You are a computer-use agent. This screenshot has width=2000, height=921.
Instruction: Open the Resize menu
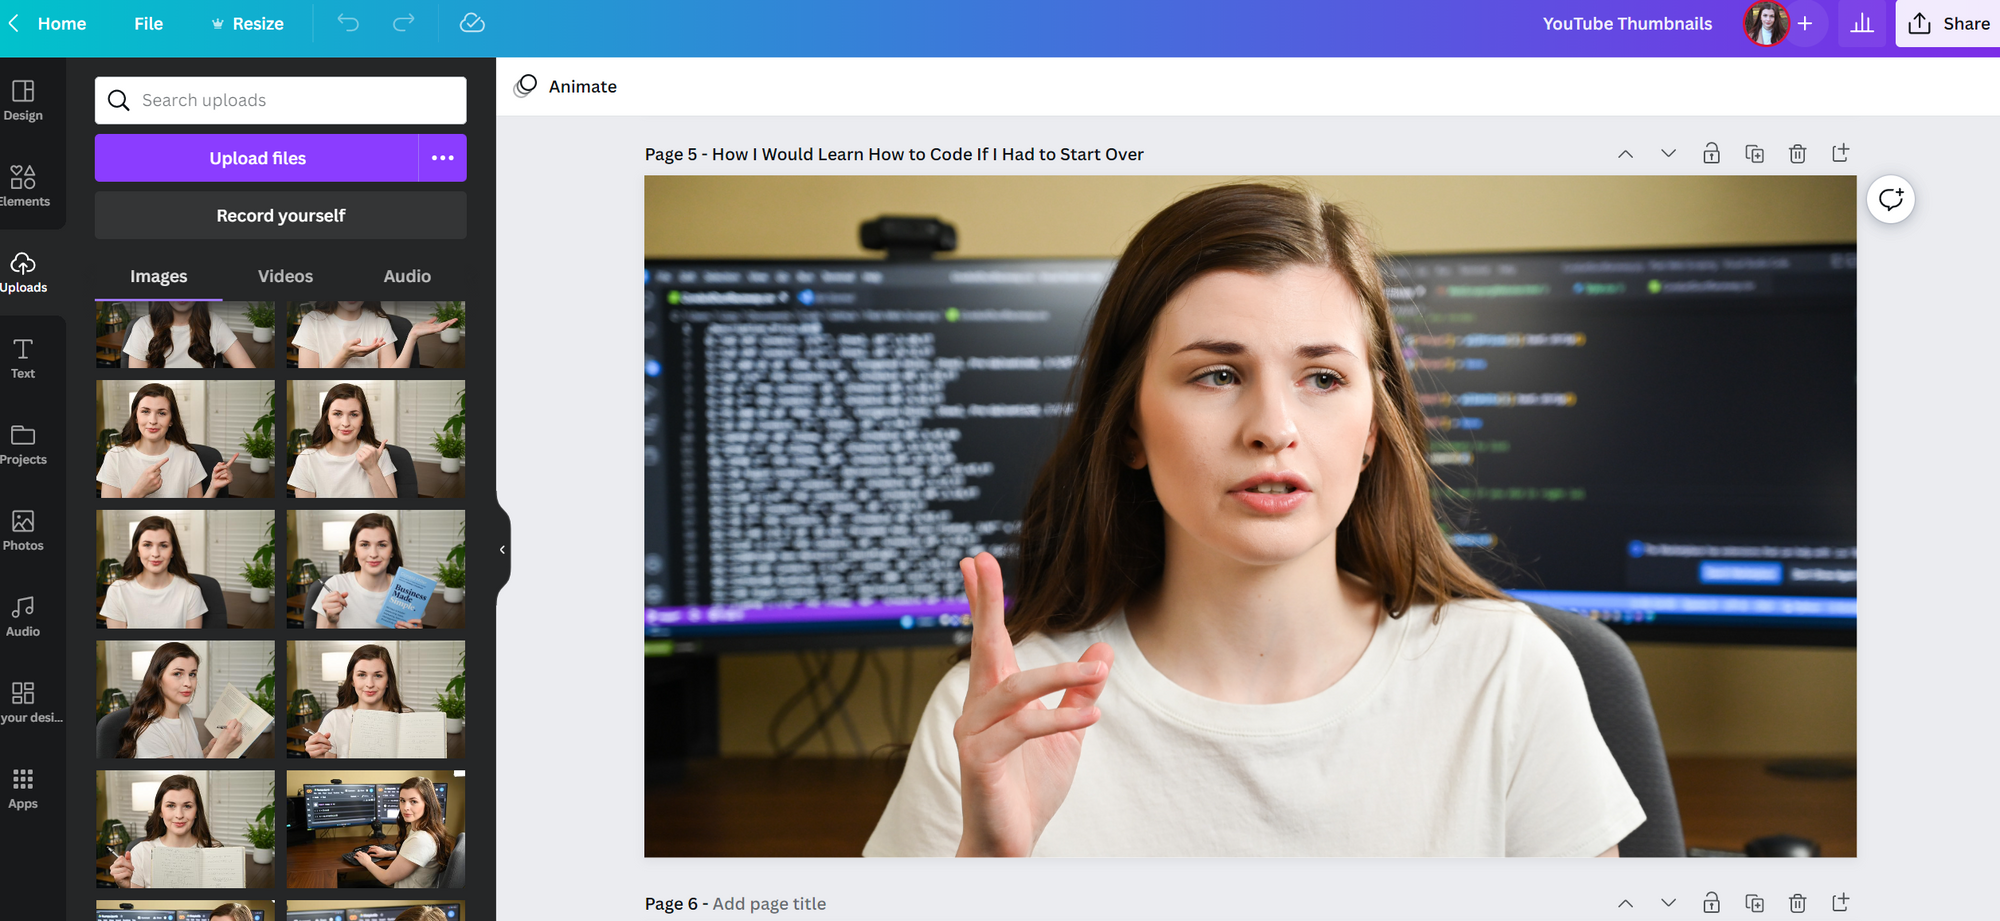(248, 23)
